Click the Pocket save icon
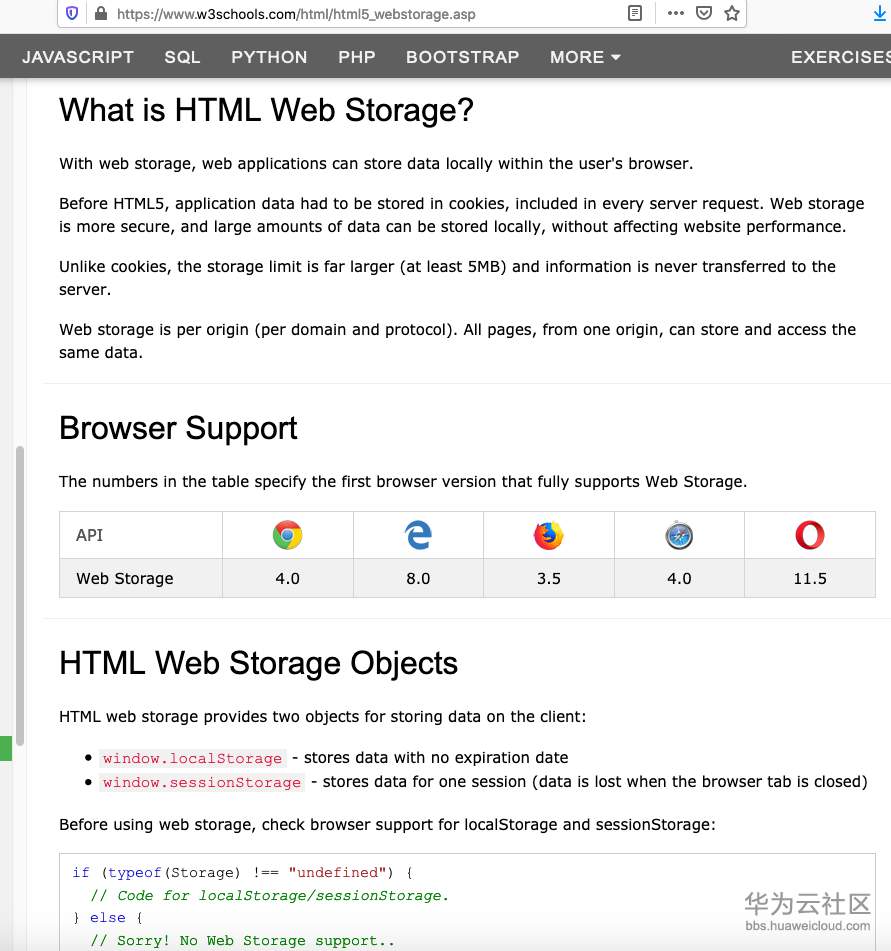This screenshot has width=891, height=951. click(703, 14)
